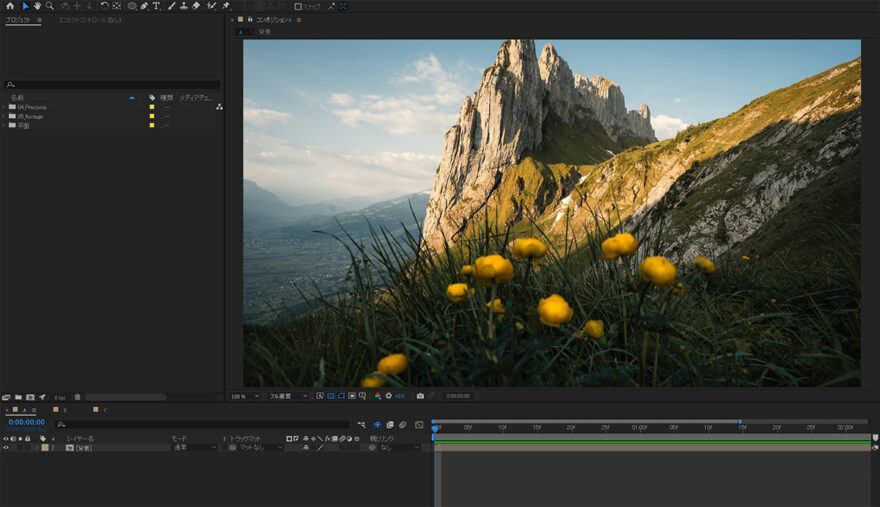The width and height of the screenshot is (880, 507).
Task: Select the Selection arrow tool
Action: tap(25, 6)
